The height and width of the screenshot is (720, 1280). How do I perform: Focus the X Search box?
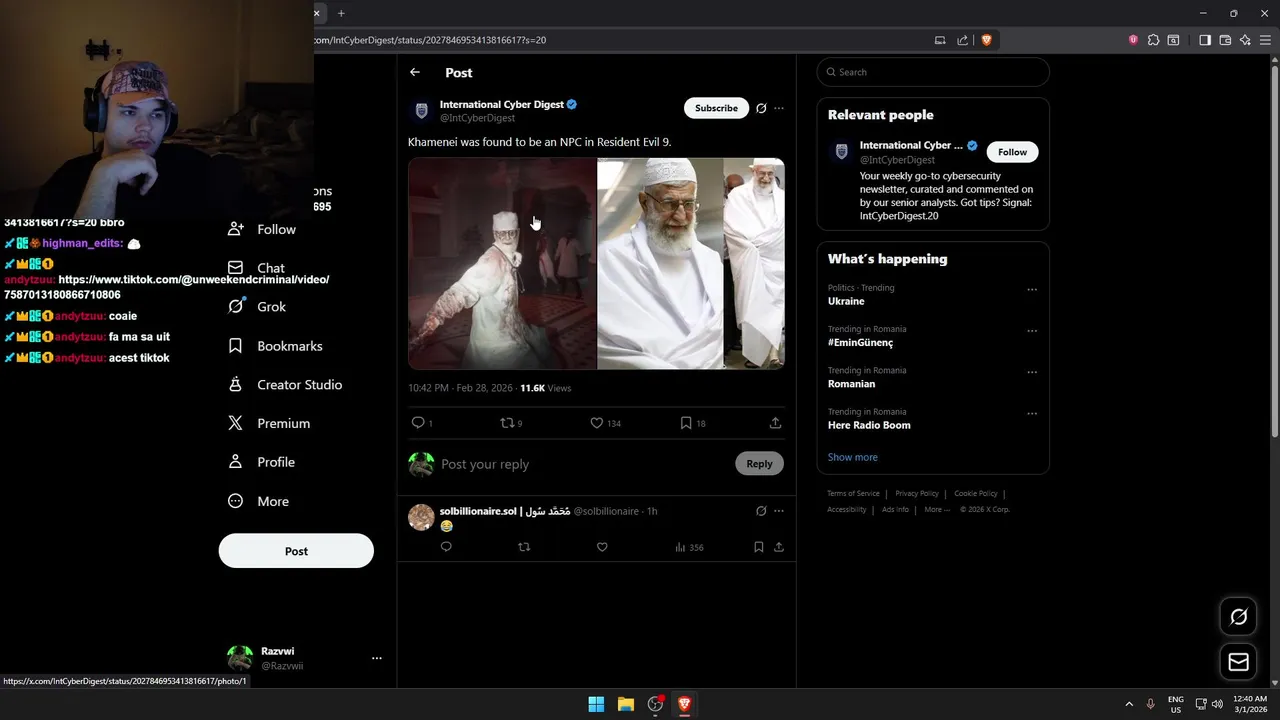coord(933,72)
